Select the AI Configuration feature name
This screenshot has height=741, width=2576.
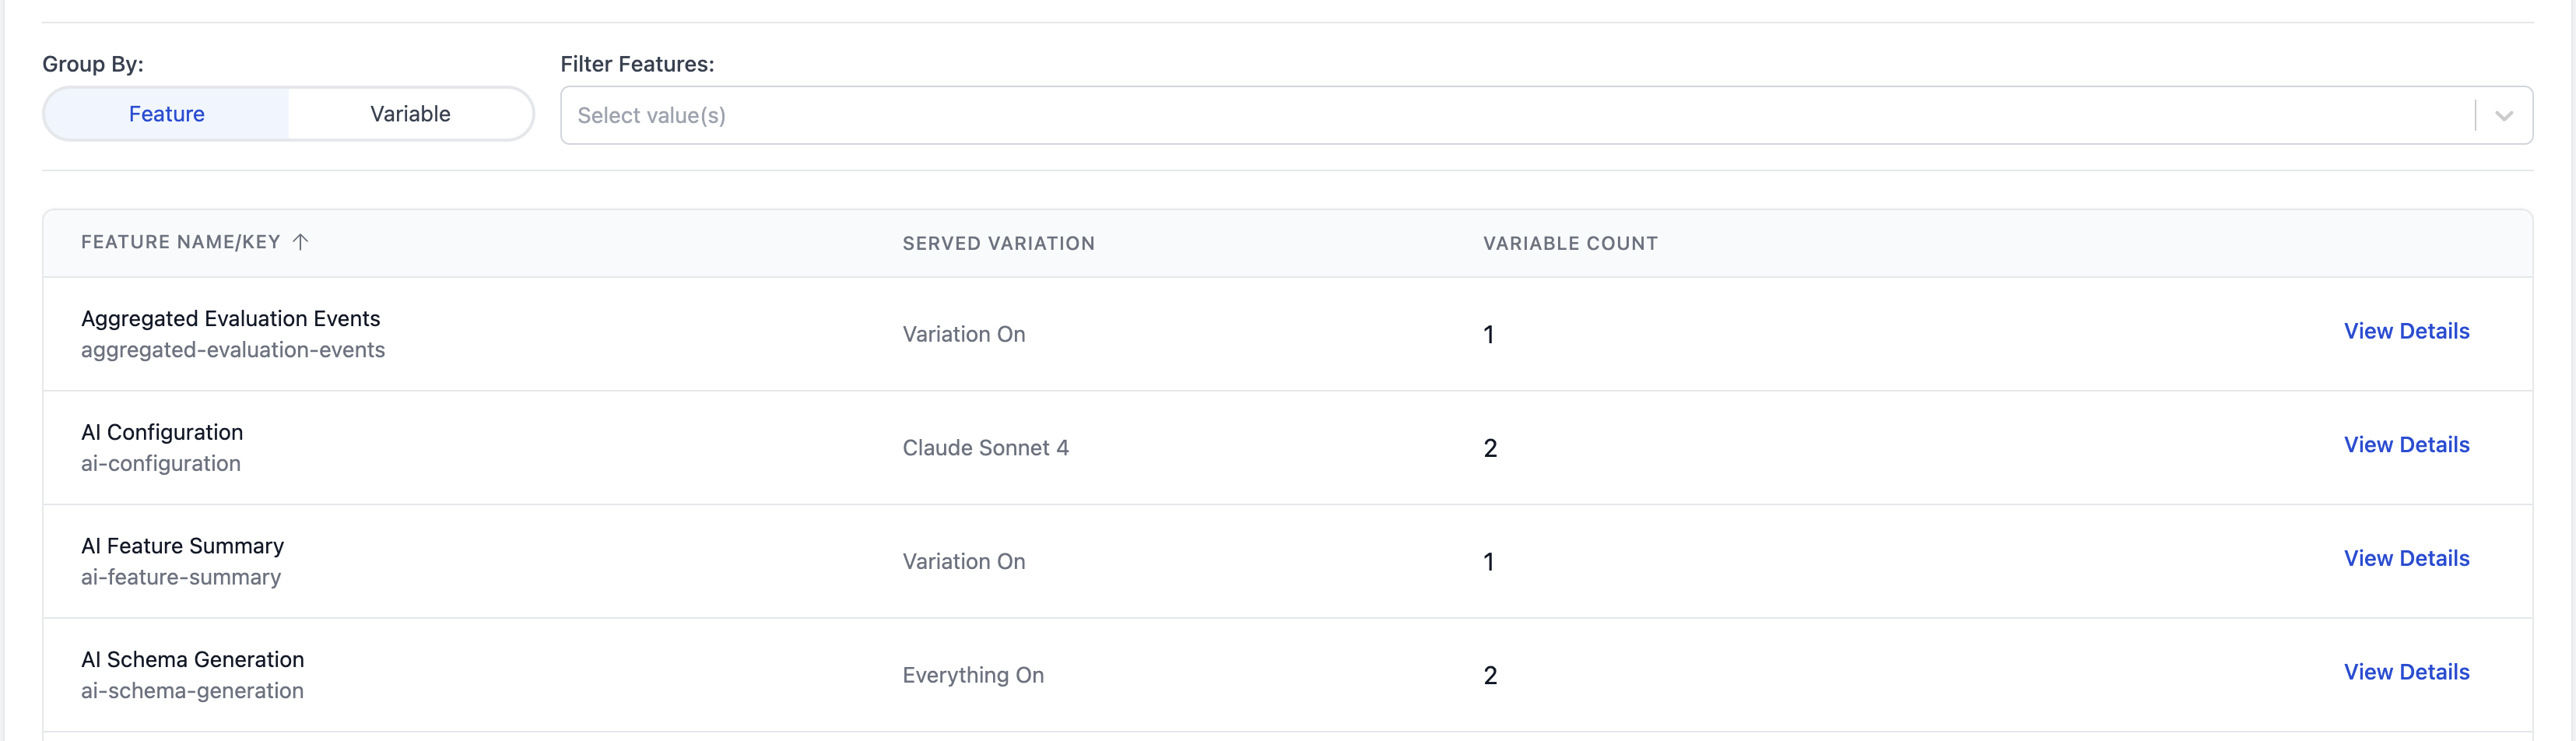click(162, 432)
